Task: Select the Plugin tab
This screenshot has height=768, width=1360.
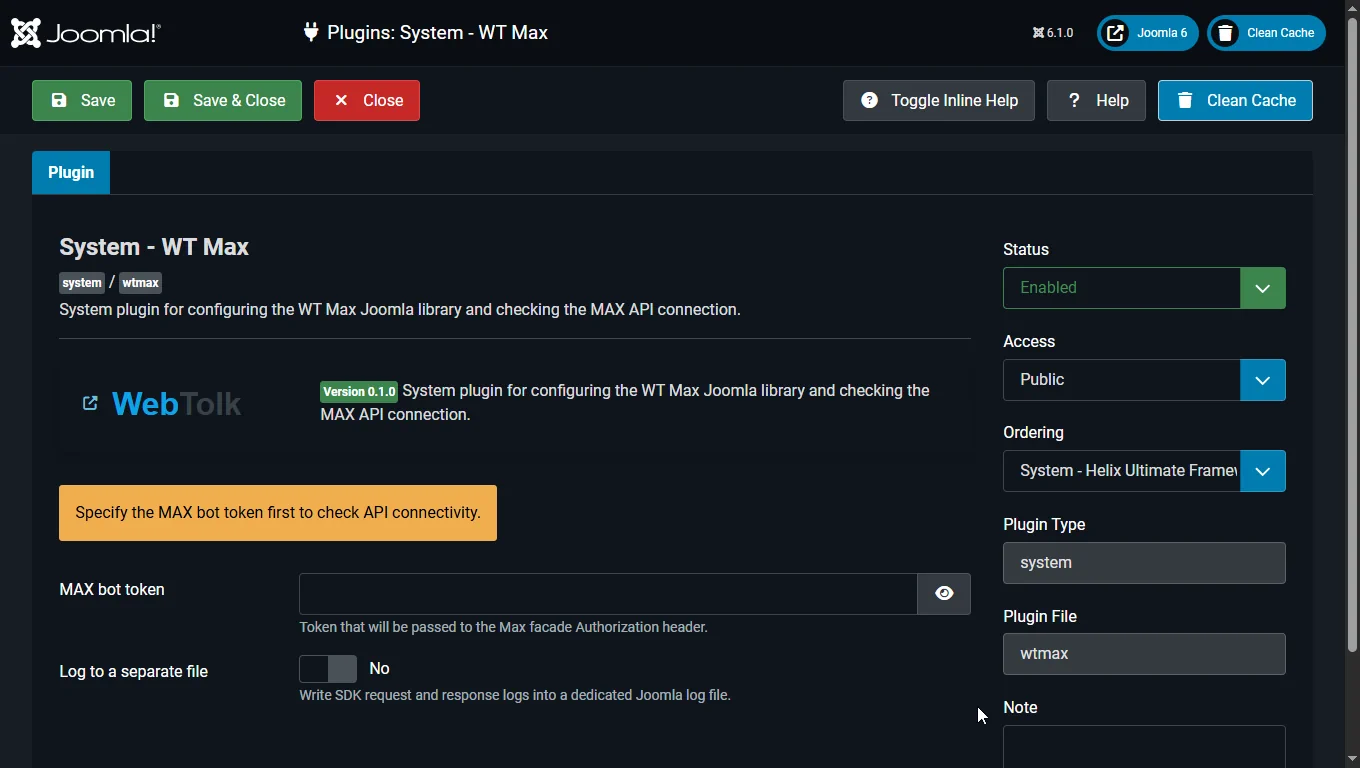Action: (71, 172)
